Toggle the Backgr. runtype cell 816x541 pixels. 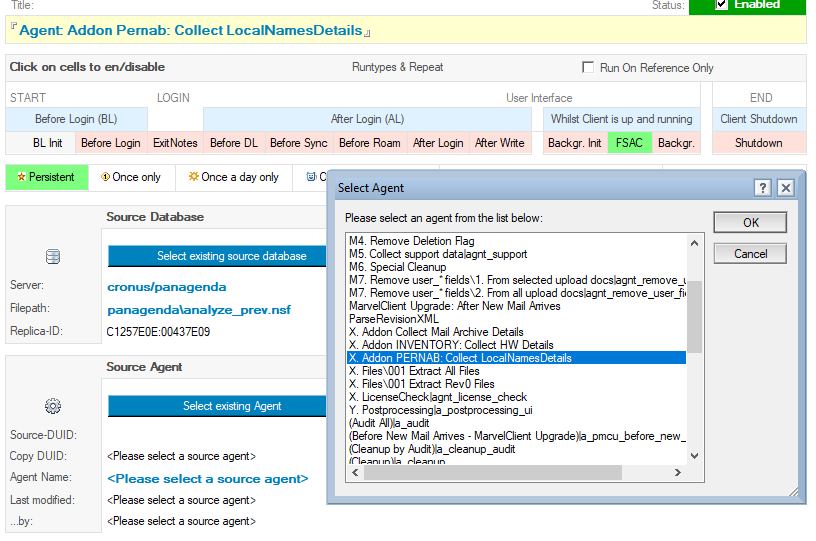(676, 143)
